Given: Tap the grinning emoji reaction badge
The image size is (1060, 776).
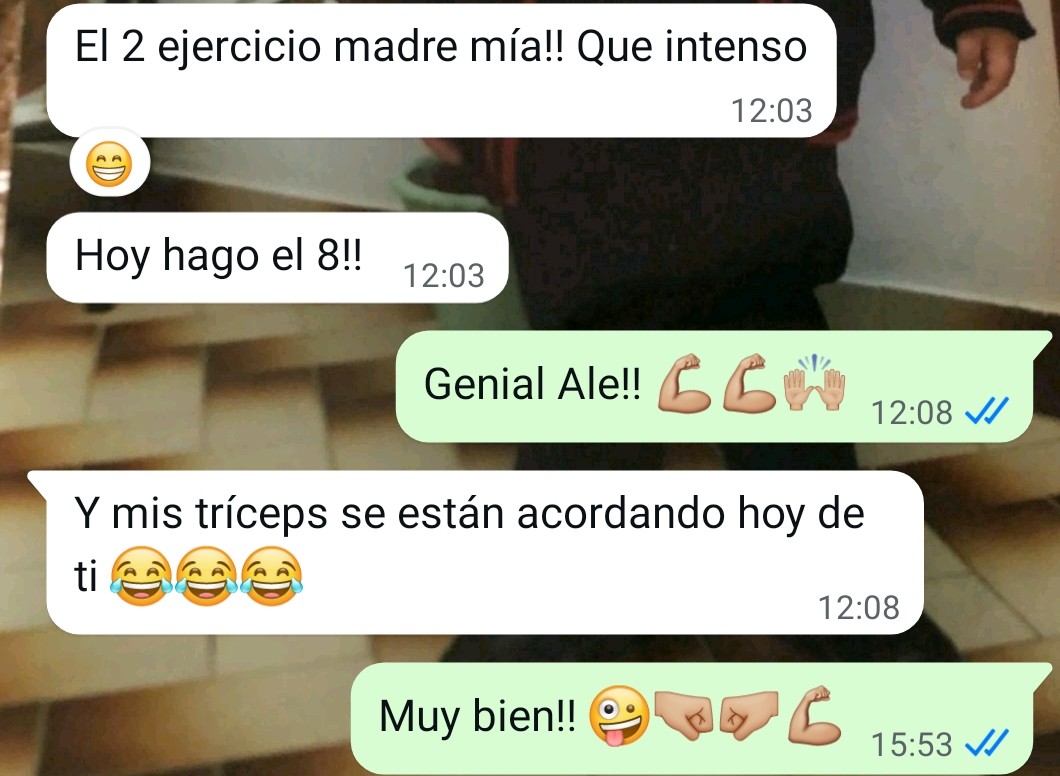Looking at the screenshot, I should coord(110,164).
